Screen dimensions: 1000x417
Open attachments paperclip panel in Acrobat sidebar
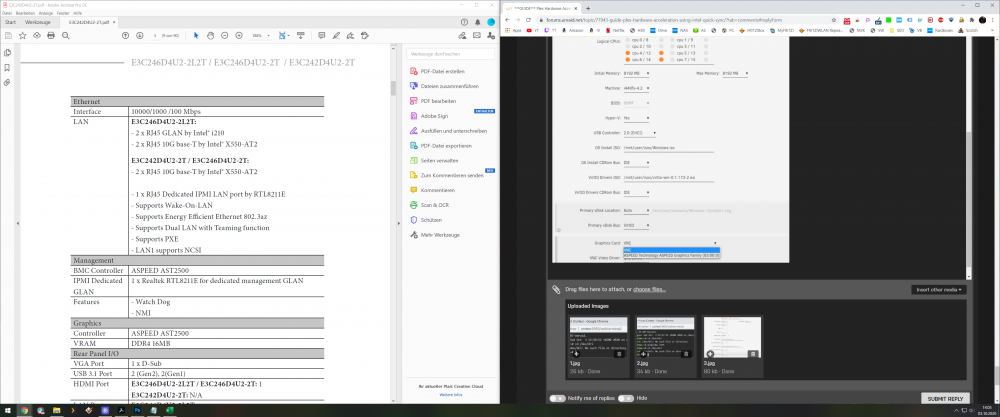pyautogui.click(x=8, y=82)
